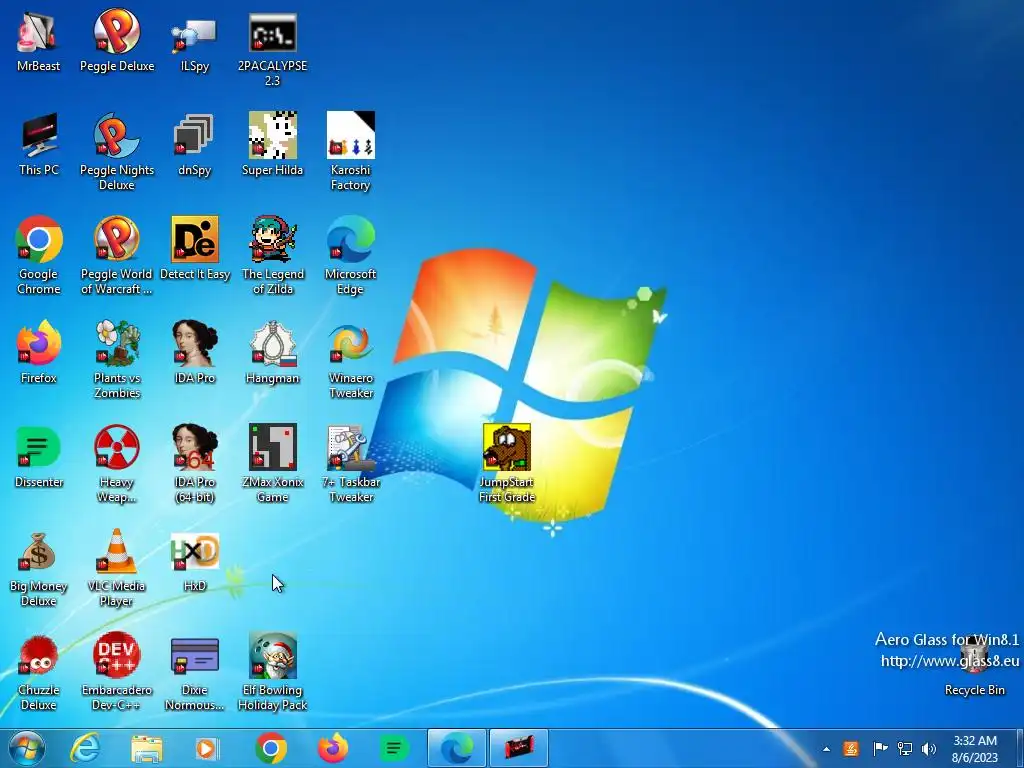The height and width of the screenshot is (768, 1024).
Task: Open the volume speaker control
Action: coord(929,748)
